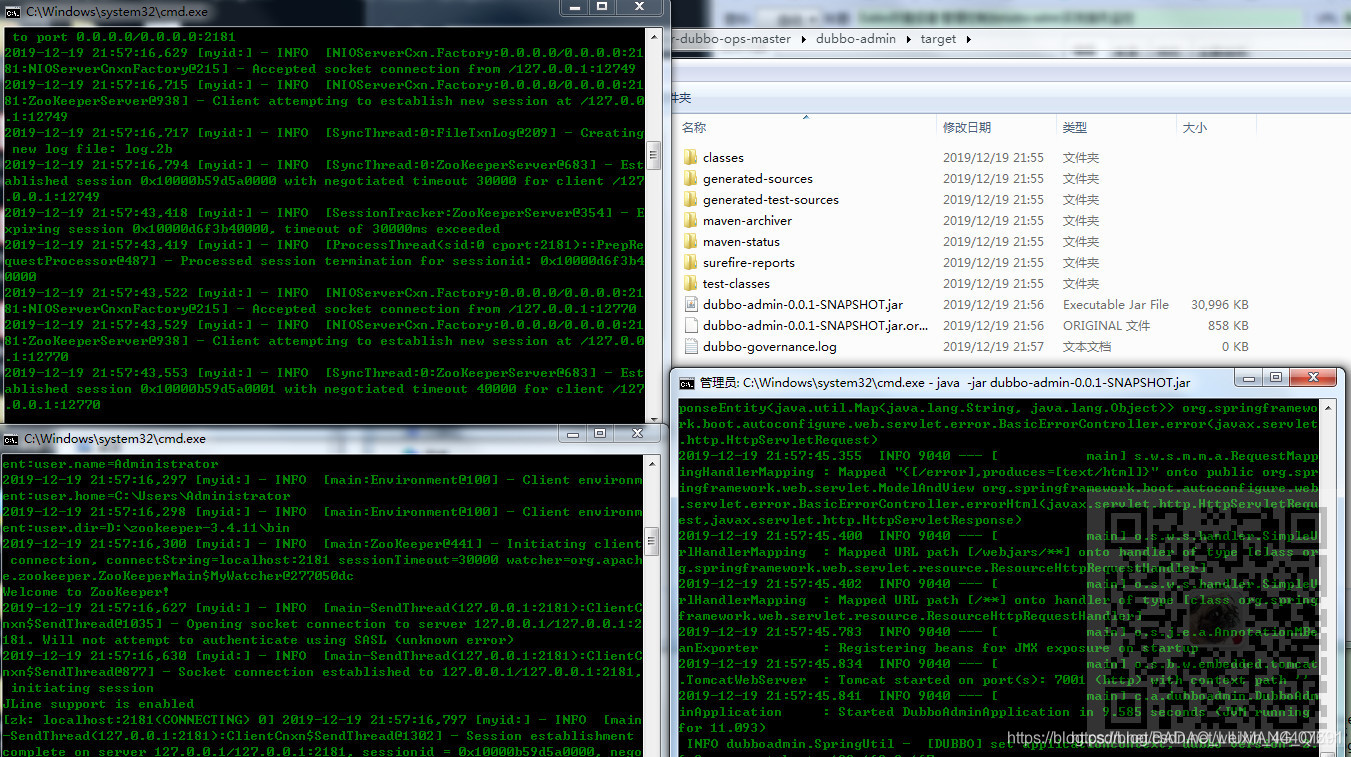Sort files by the 类型 column header
Image resolution: width=1351 pixels, height=757 pixels.
point(1075,128)
